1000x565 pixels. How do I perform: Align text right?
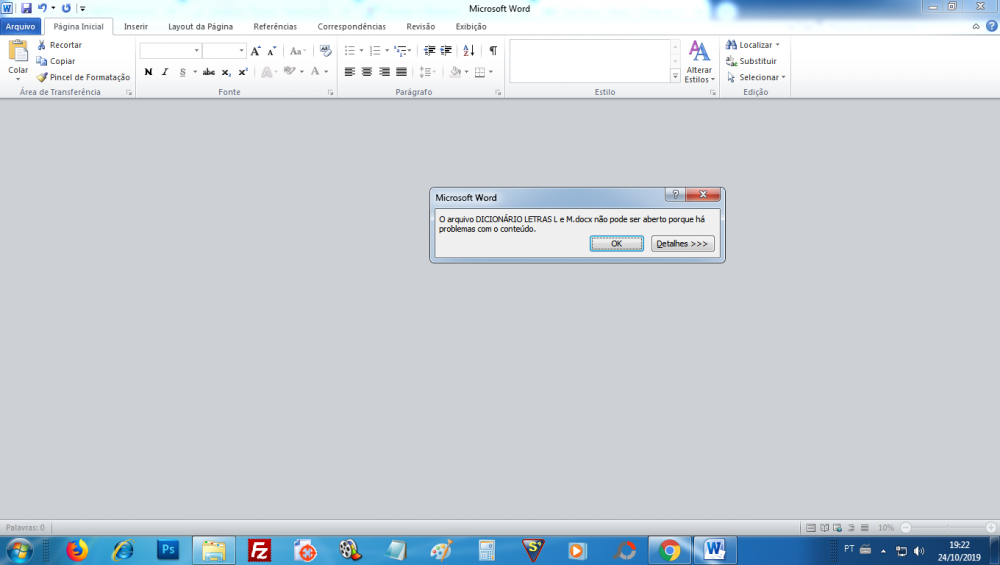pos(384,72)
